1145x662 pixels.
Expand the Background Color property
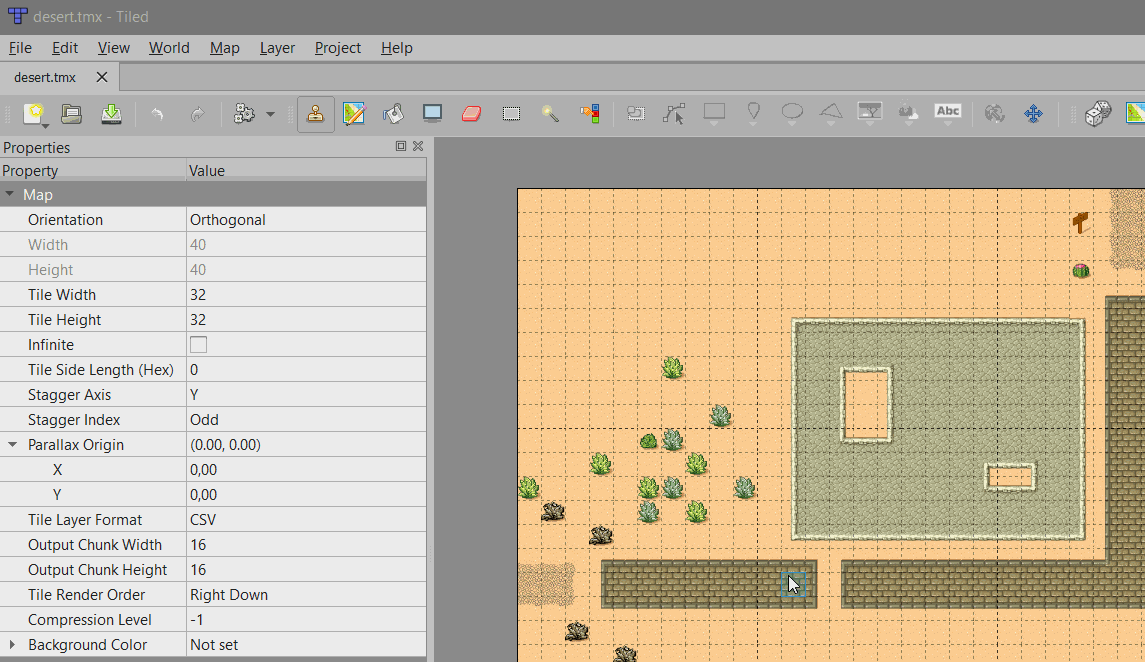12,644
